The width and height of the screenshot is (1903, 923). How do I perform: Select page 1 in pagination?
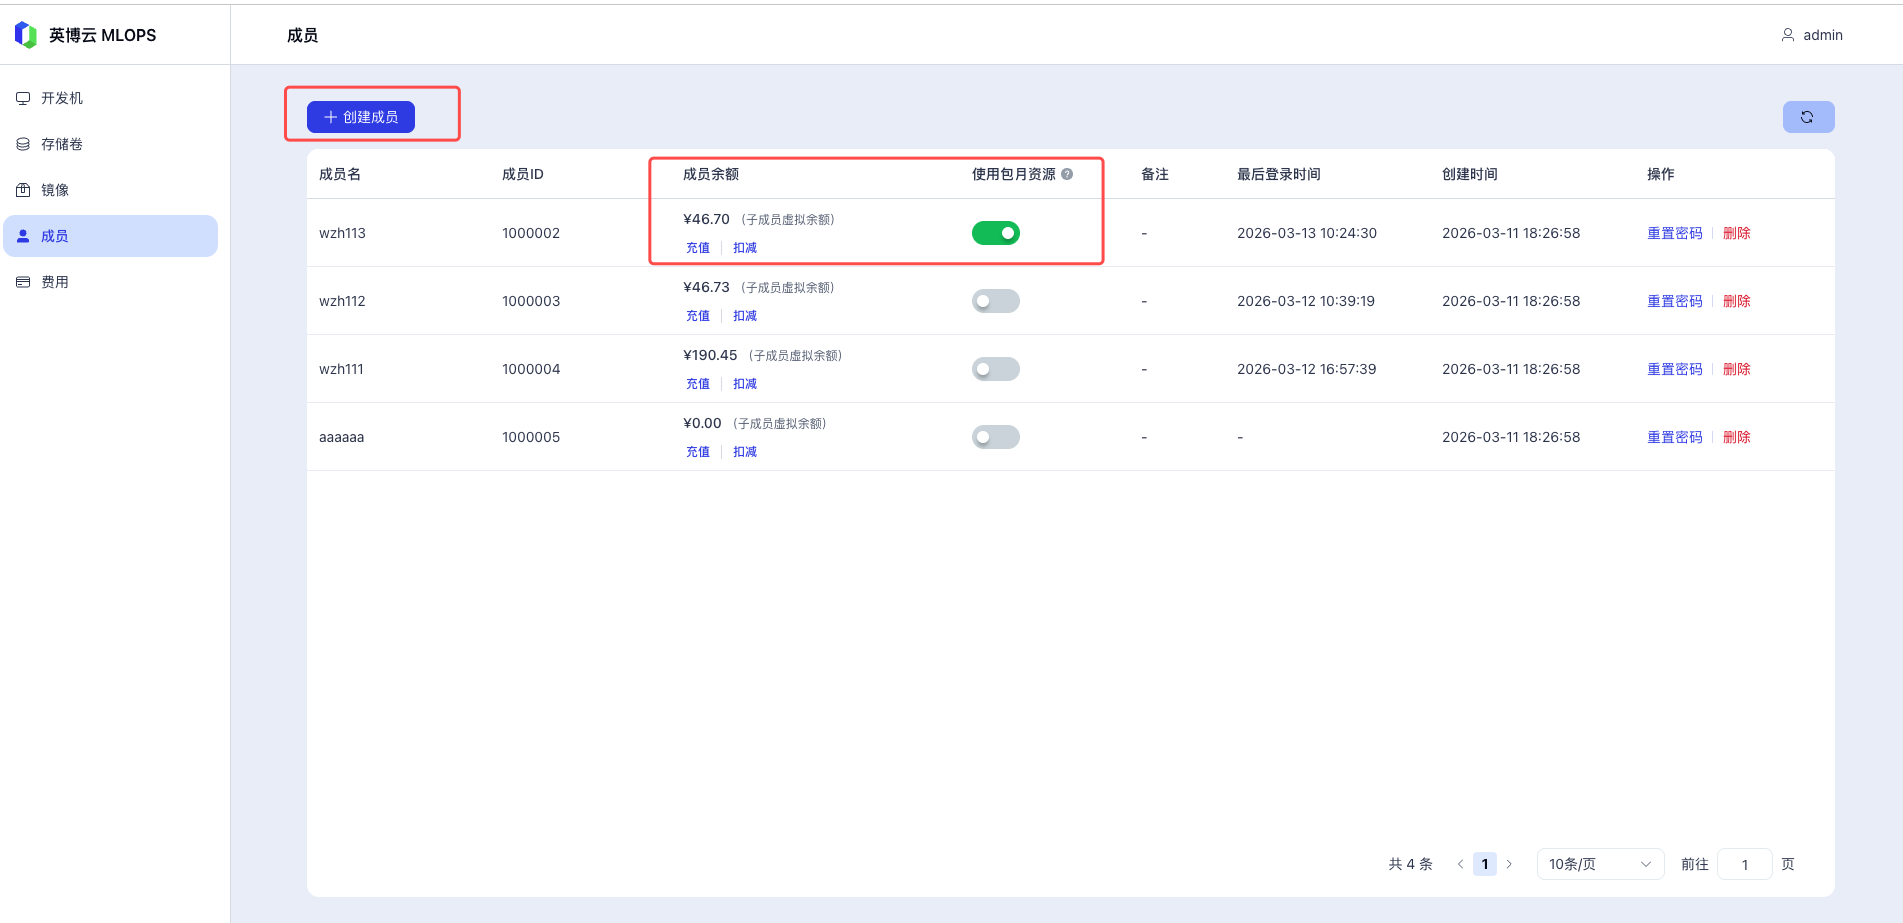coord(1485,864)
